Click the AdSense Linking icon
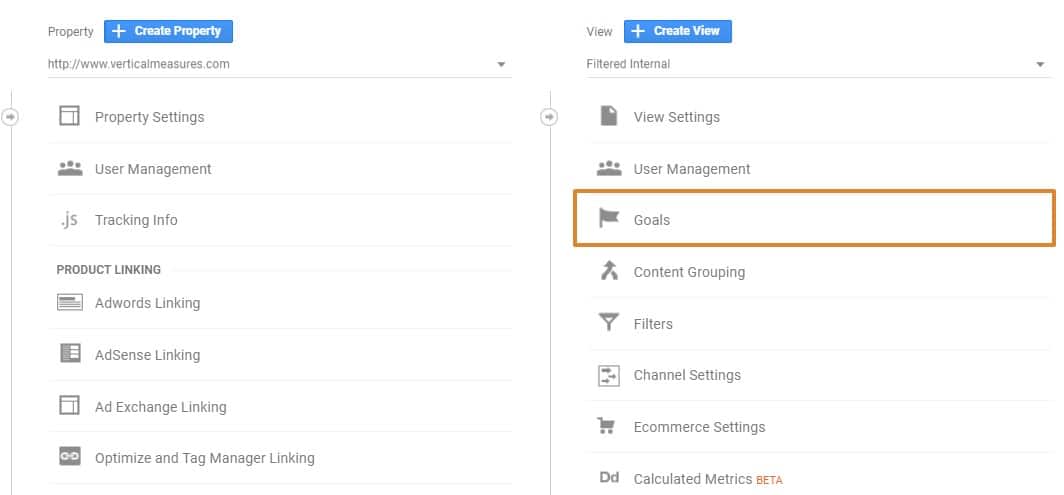This screenshot has width=1064, height=495. point(69,355)
